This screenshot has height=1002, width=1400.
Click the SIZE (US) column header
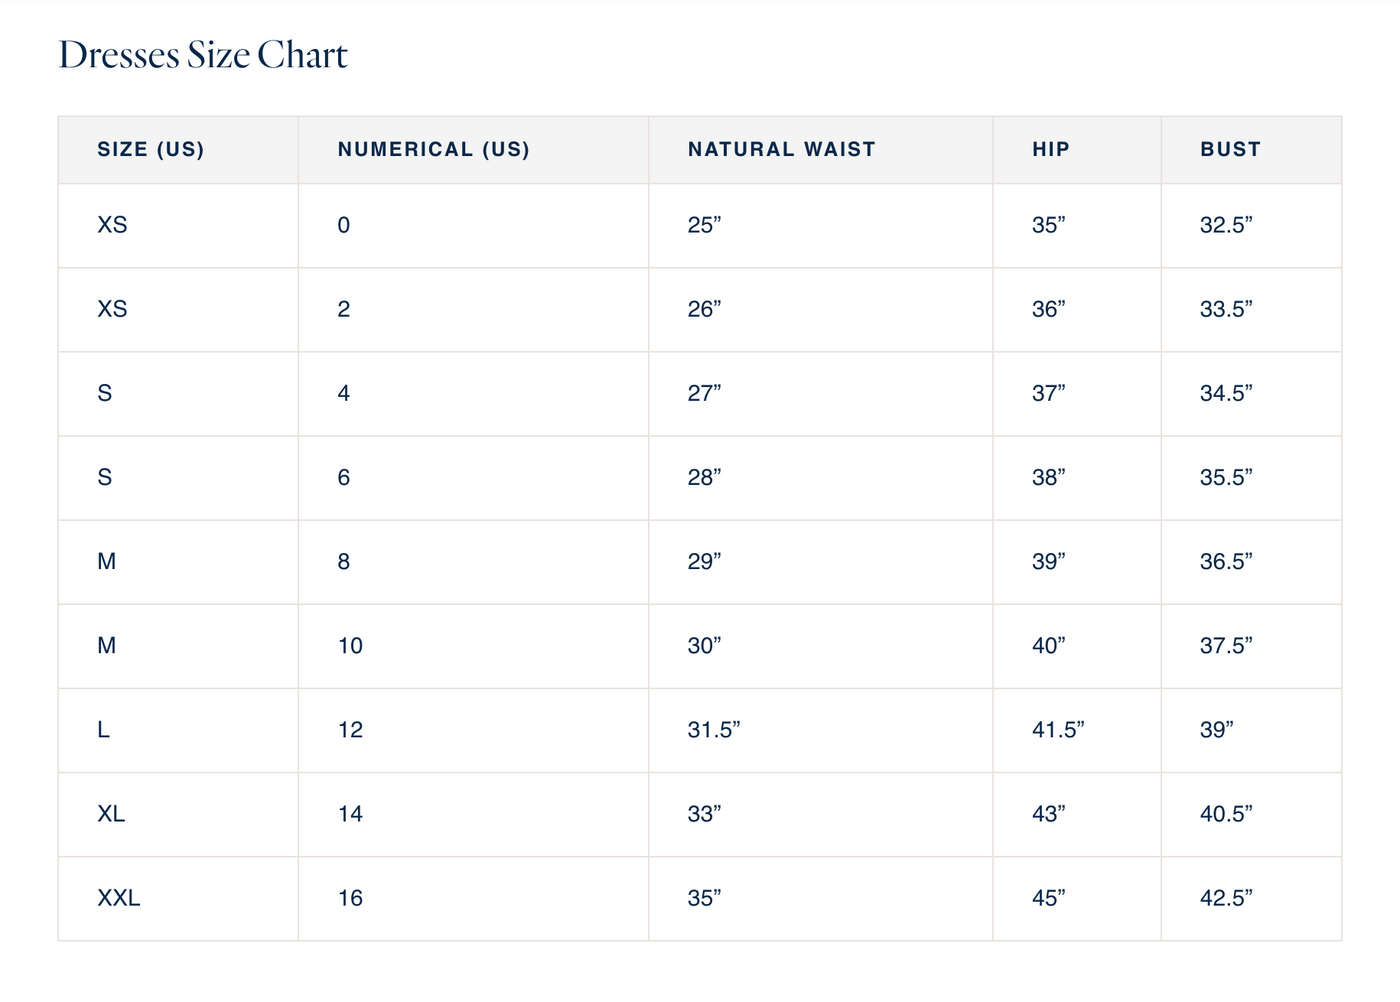click(x=151, y=149)
